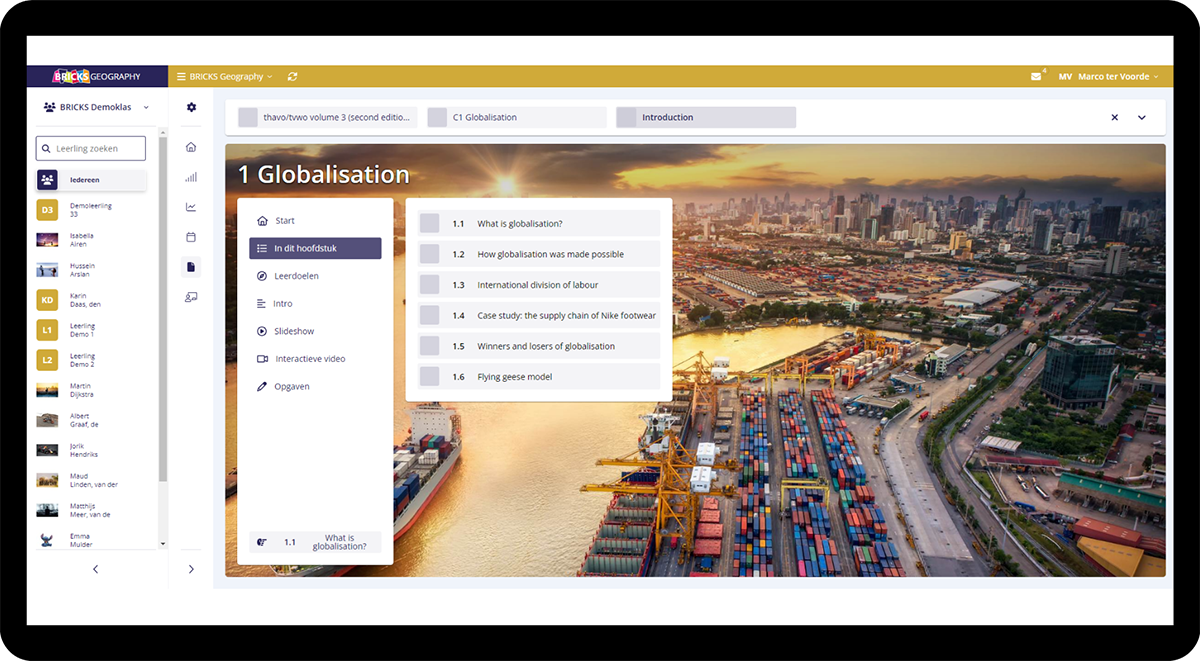The image size is (1200, 661).
Task: Open the line chart progress icon
Action: point(191,207)
